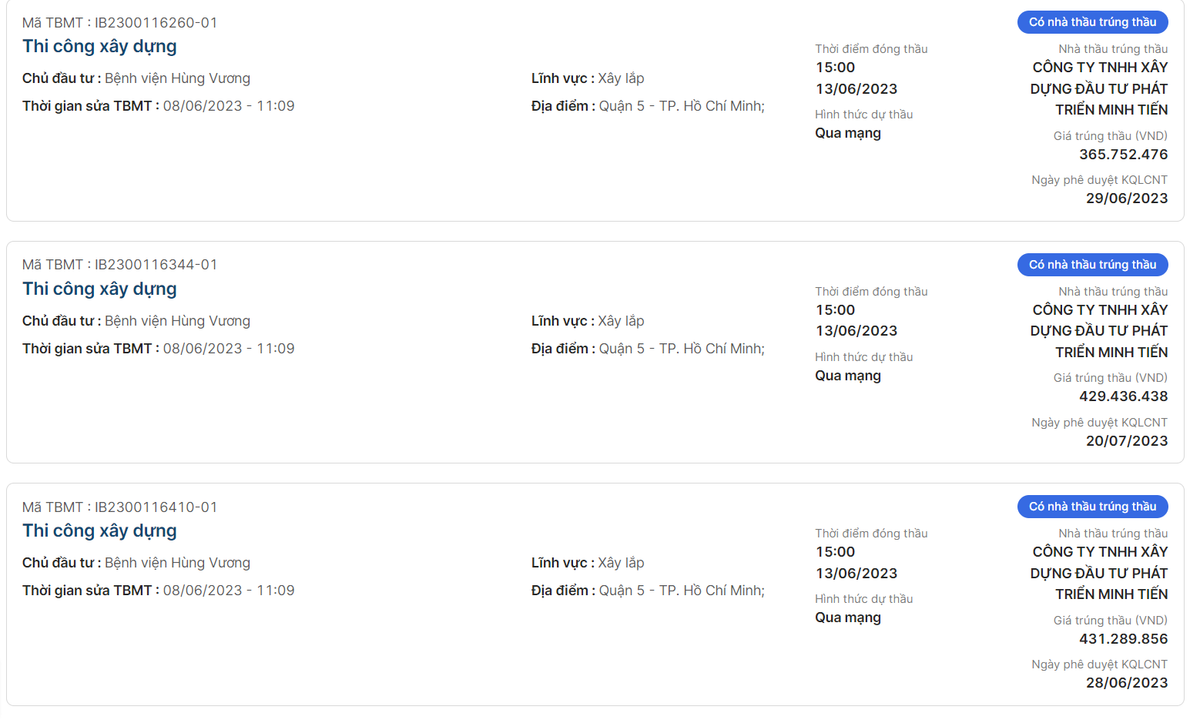Click the tender code IB2300116344-01
This screenshot has height=719, width=1200.
pyautogui.click(x=155, y=264)
